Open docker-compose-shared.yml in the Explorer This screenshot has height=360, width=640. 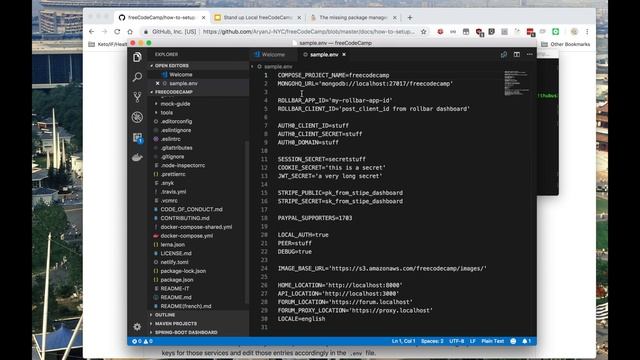(x=196, y=227)
